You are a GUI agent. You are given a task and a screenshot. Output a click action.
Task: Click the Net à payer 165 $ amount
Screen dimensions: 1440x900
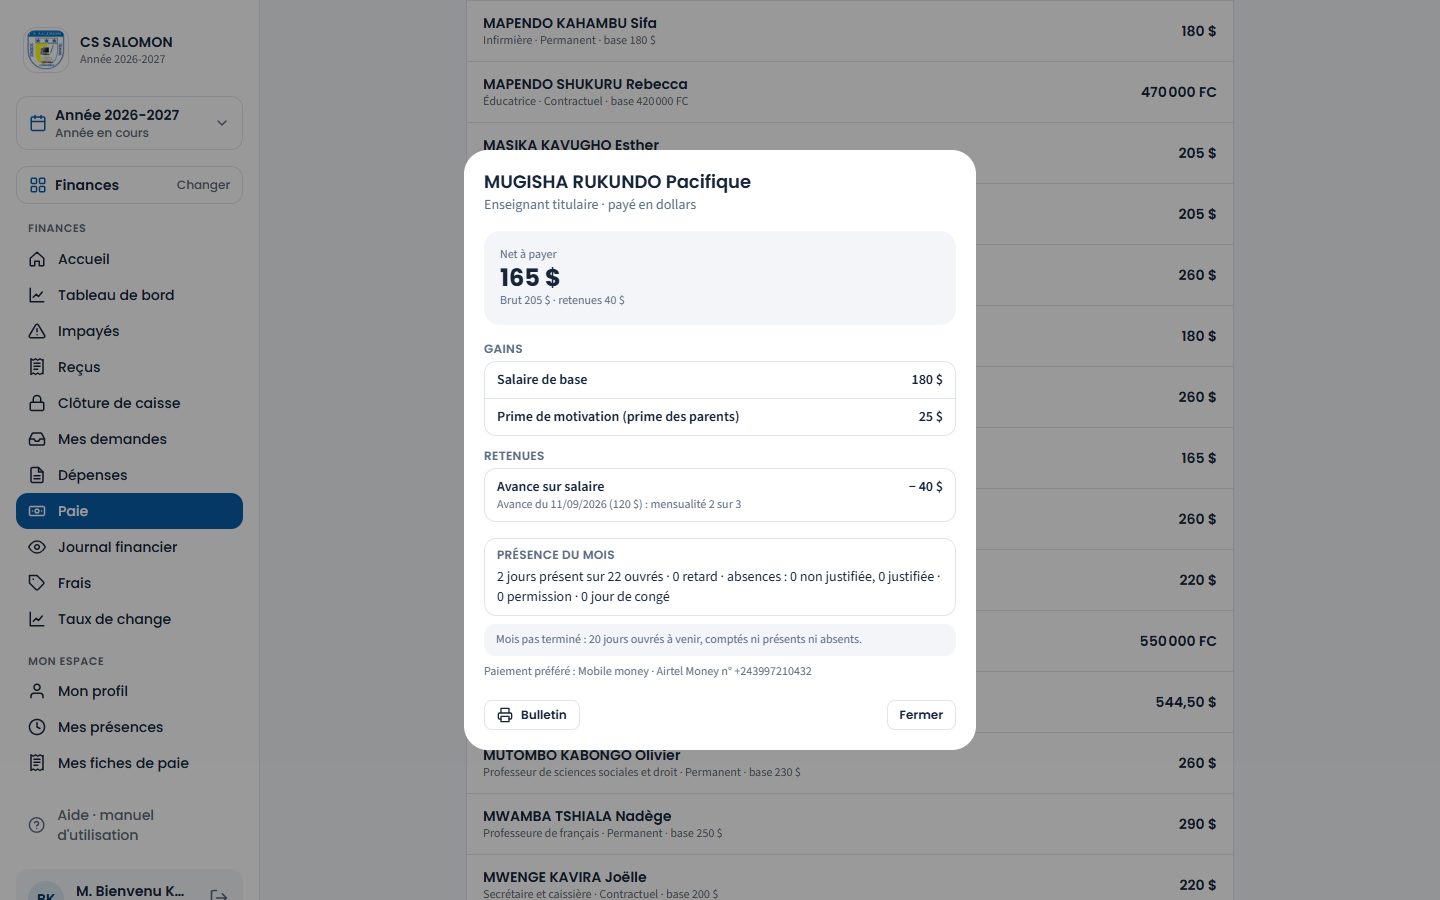[x=530, y=277]
